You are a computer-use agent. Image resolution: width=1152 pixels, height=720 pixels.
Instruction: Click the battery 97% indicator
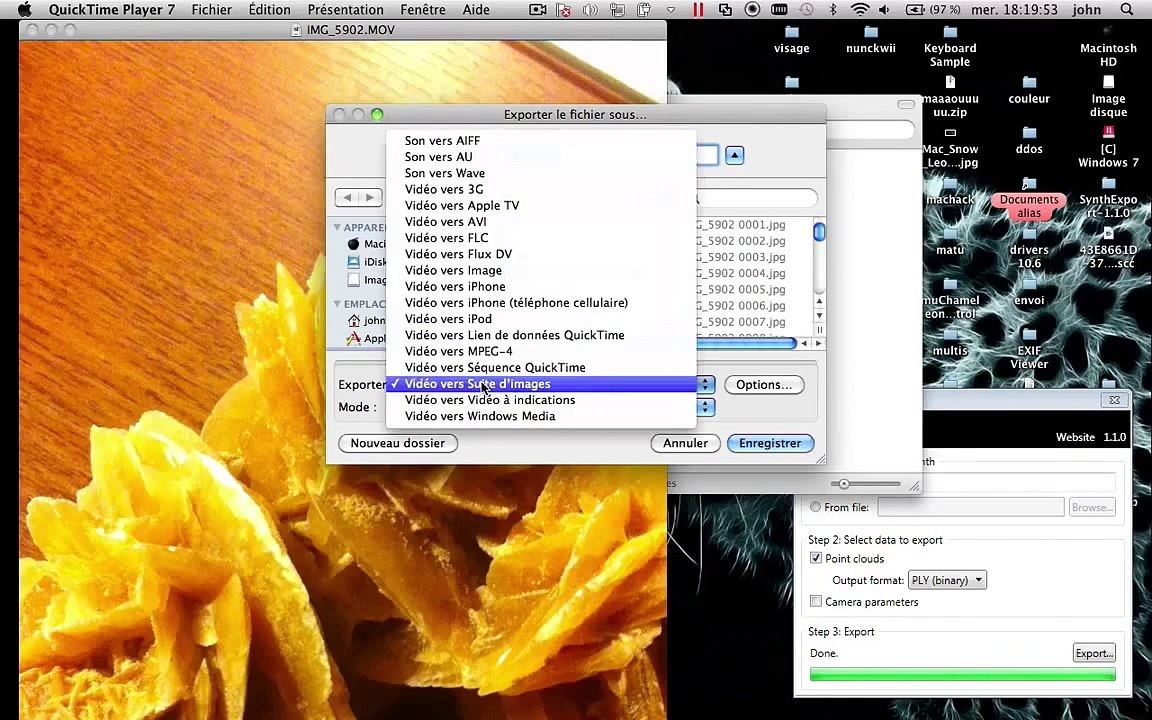pyautogui.click(x=933, y=10)
